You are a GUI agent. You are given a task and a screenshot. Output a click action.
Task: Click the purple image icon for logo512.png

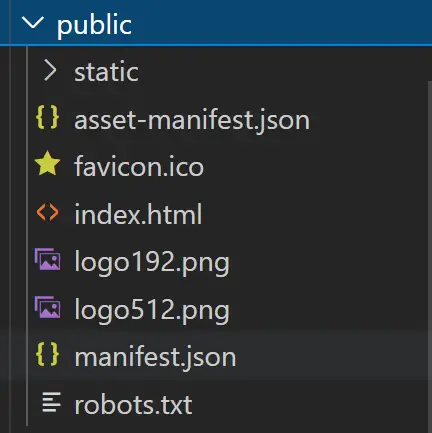tap(47, 307)
